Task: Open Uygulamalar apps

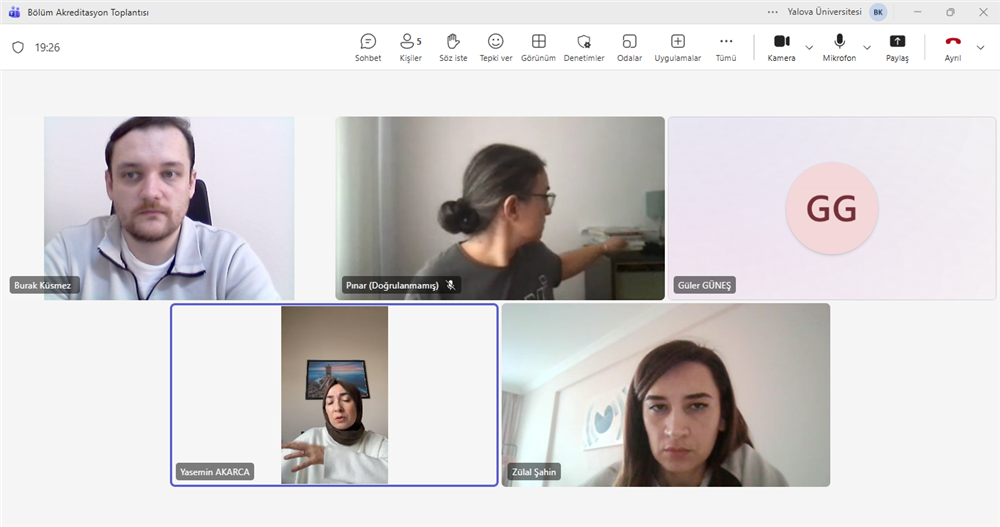Action: click(677, 47)
